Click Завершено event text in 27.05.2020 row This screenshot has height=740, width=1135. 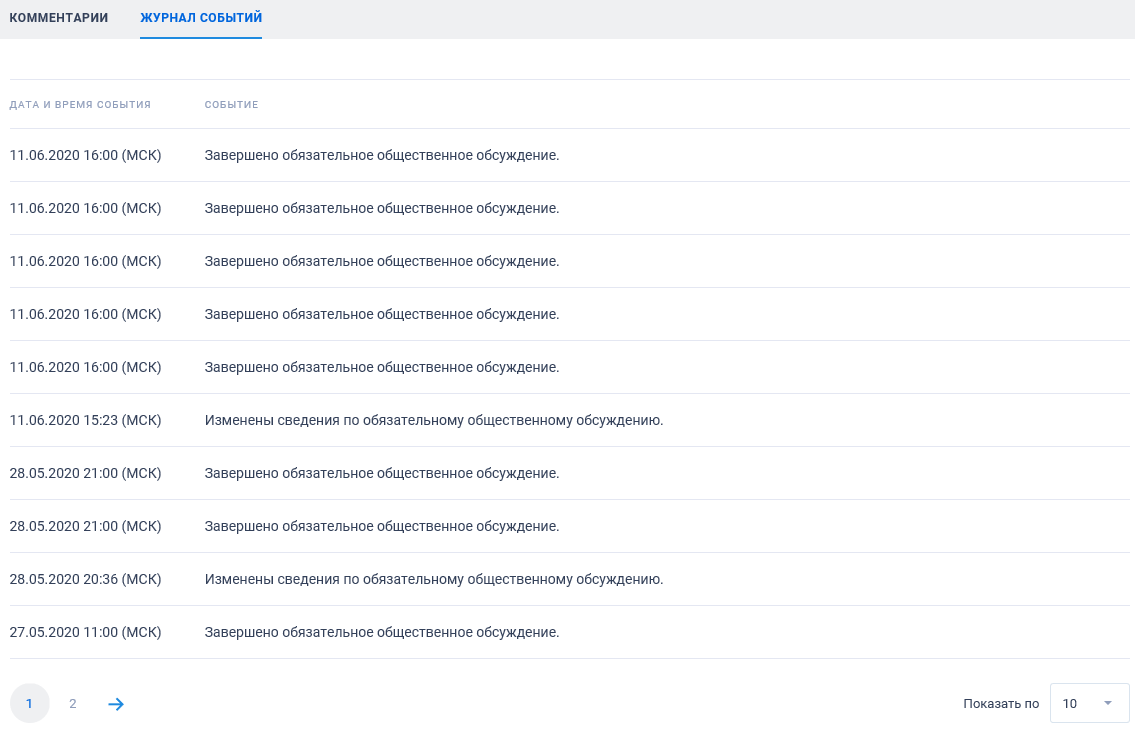click(381, 632)
